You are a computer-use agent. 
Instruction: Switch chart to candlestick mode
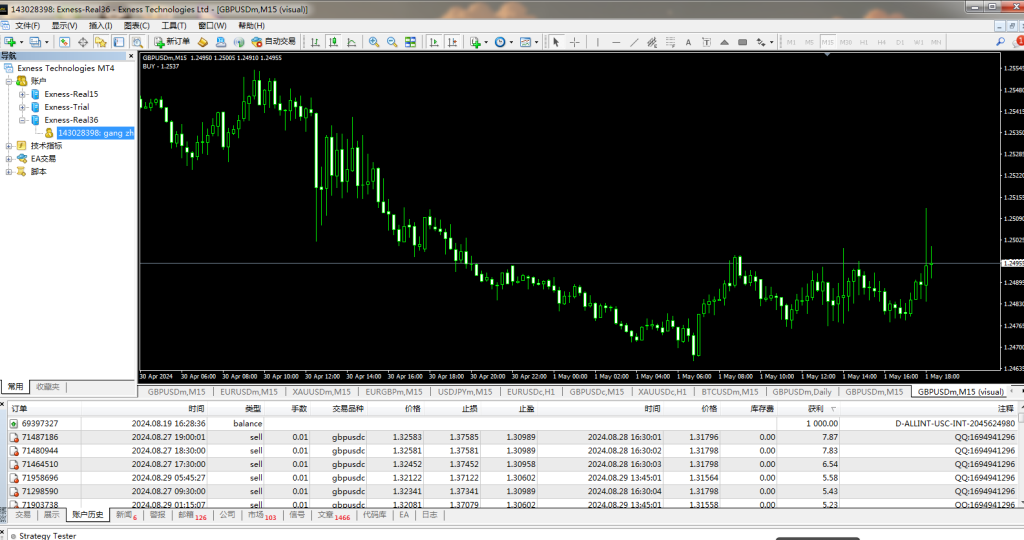coord(334,42)
